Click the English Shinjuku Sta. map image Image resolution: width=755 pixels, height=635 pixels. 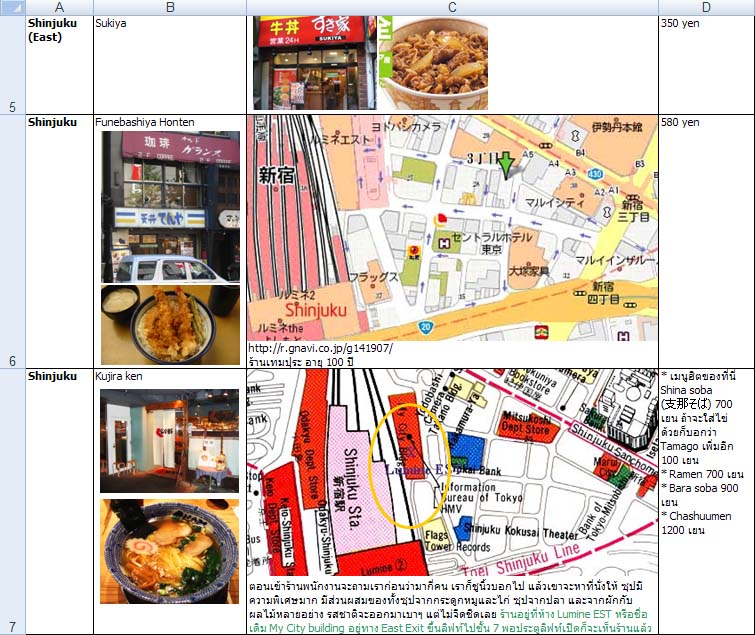(453, 472)
